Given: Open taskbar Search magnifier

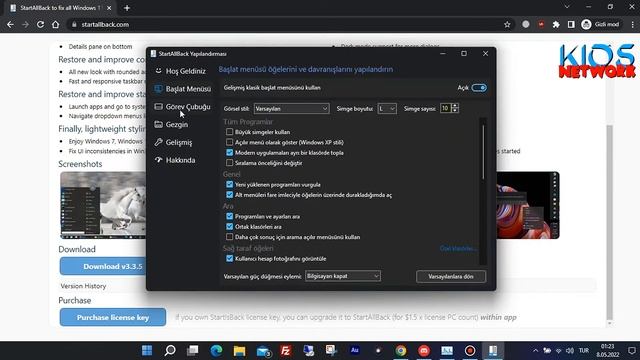Looking at the screenshot, I should (170, 350).
